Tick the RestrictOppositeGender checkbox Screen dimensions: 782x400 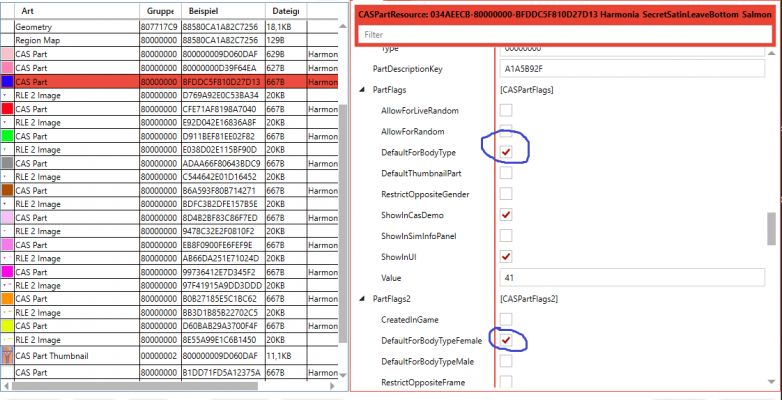pos(506,194)
